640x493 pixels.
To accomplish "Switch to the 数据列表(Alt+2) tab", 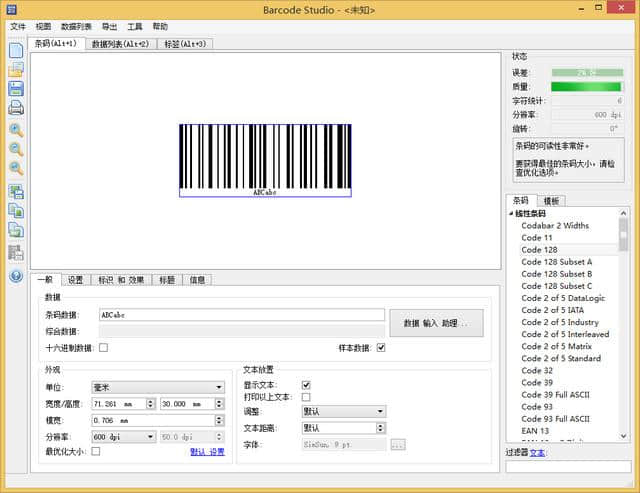I will [x=120, y=44].
